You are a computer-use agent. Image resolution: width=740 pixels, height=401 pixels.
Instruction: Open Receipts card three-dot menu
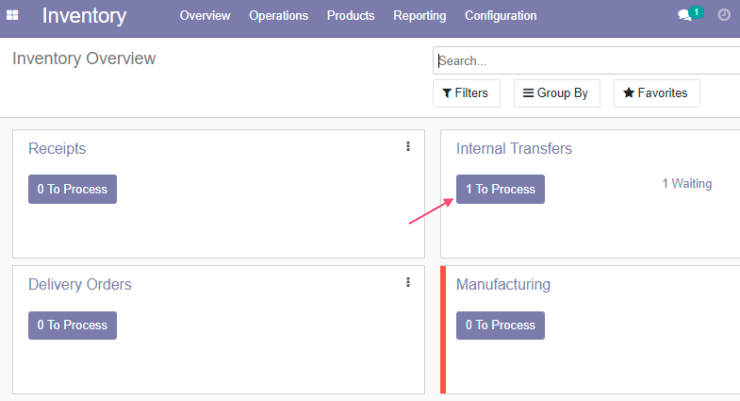point(408,147)
